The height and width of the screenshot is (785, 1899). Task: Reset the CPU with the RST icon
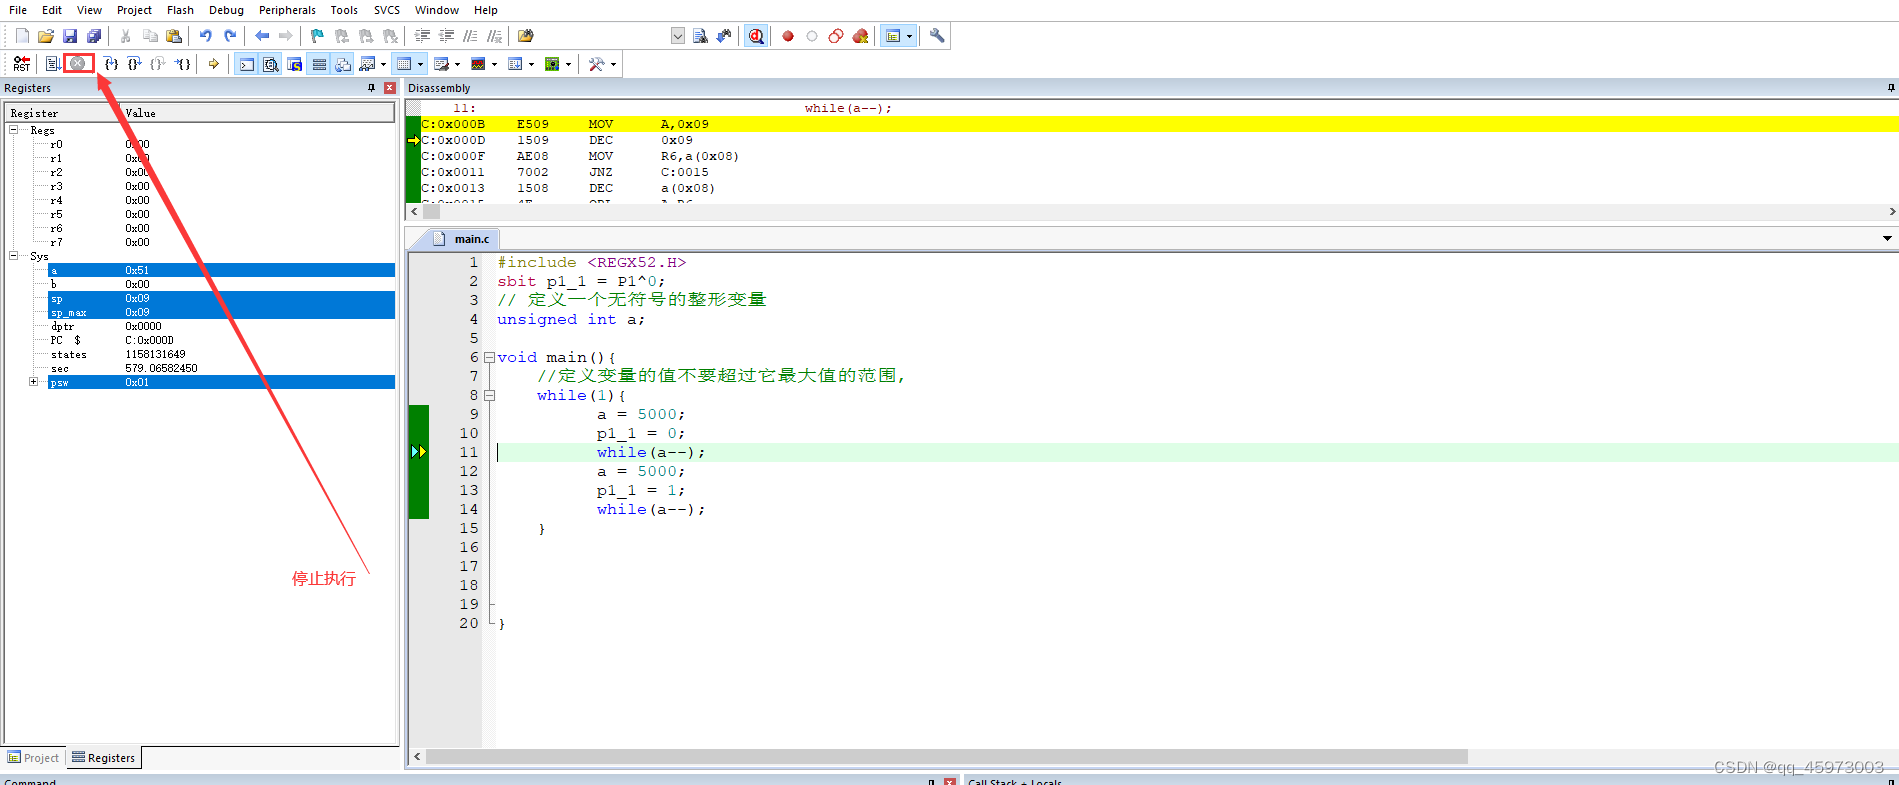click(x=22, y=64)
